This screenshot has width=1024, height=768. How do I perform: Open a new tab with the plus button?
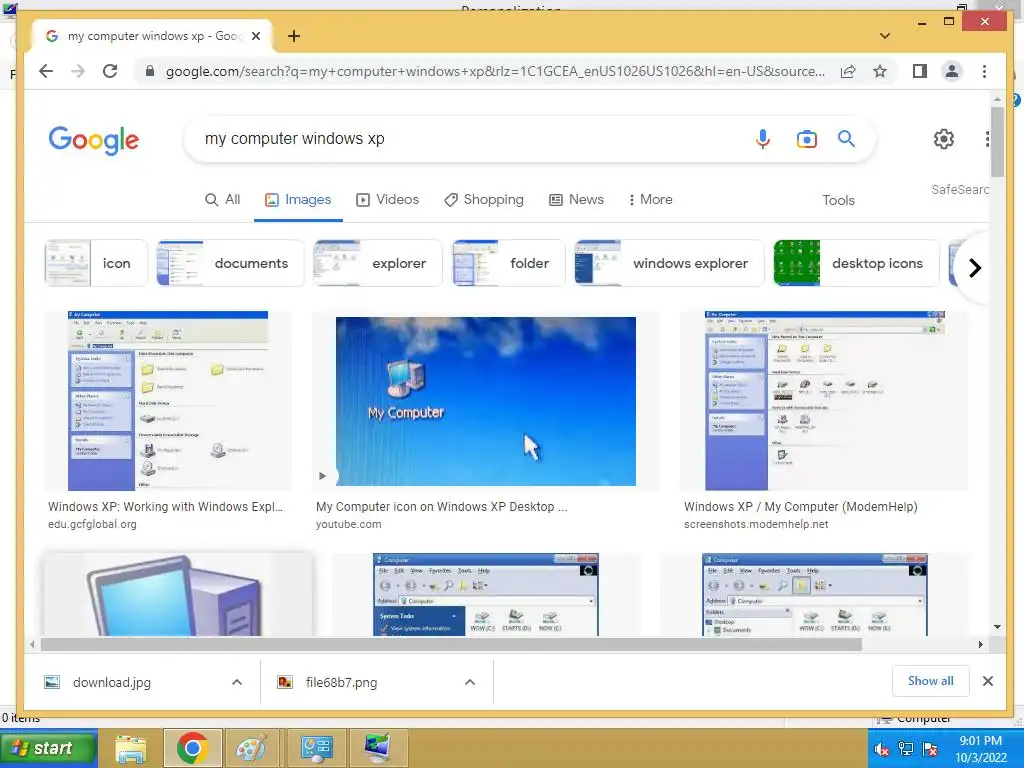[294, 36]
